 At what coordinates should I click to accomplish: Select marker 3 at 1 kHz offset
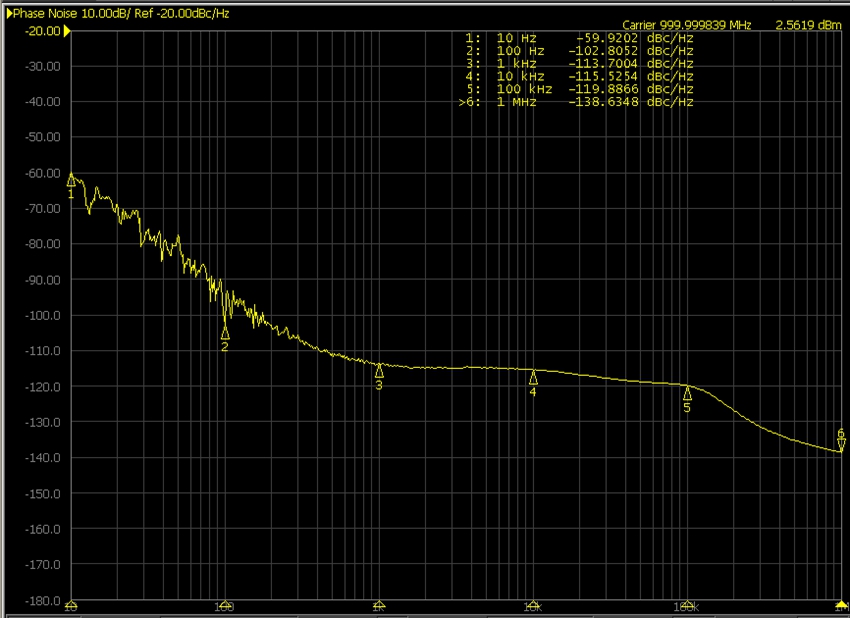tap(379, 371)
